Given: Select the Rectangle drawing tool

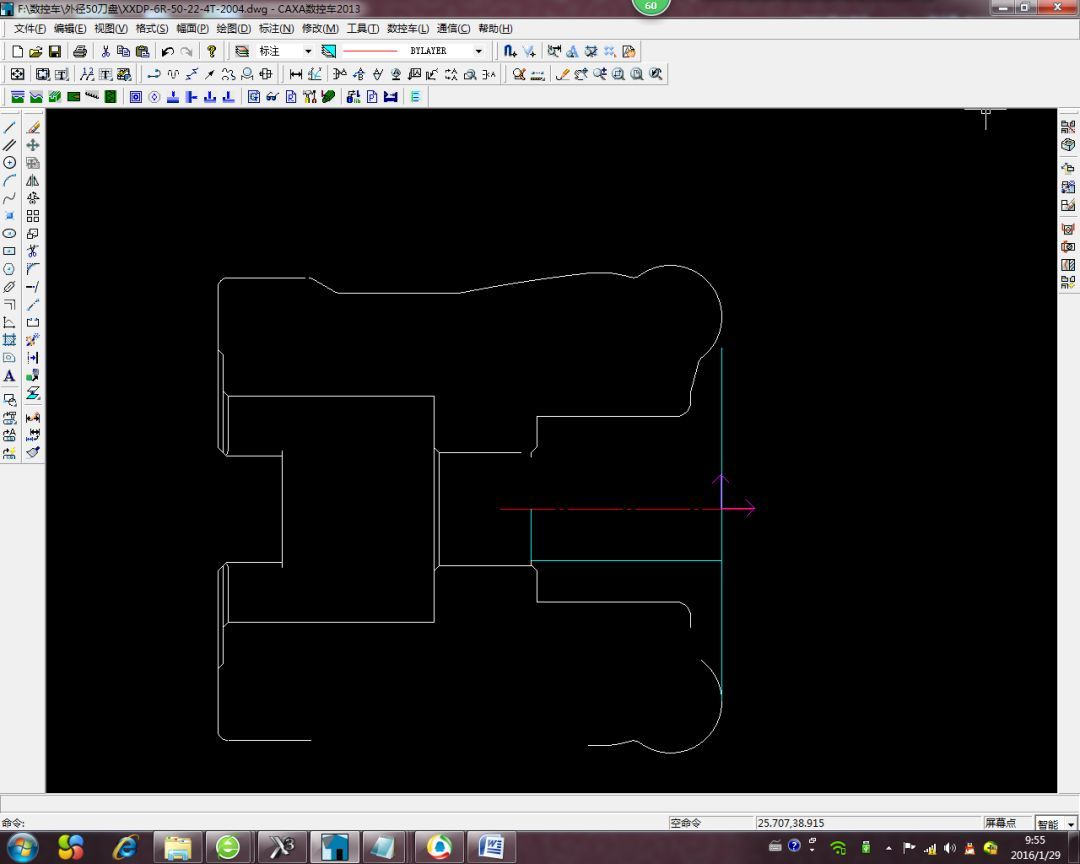Looking at the screenshot, I should pos(9,252).
